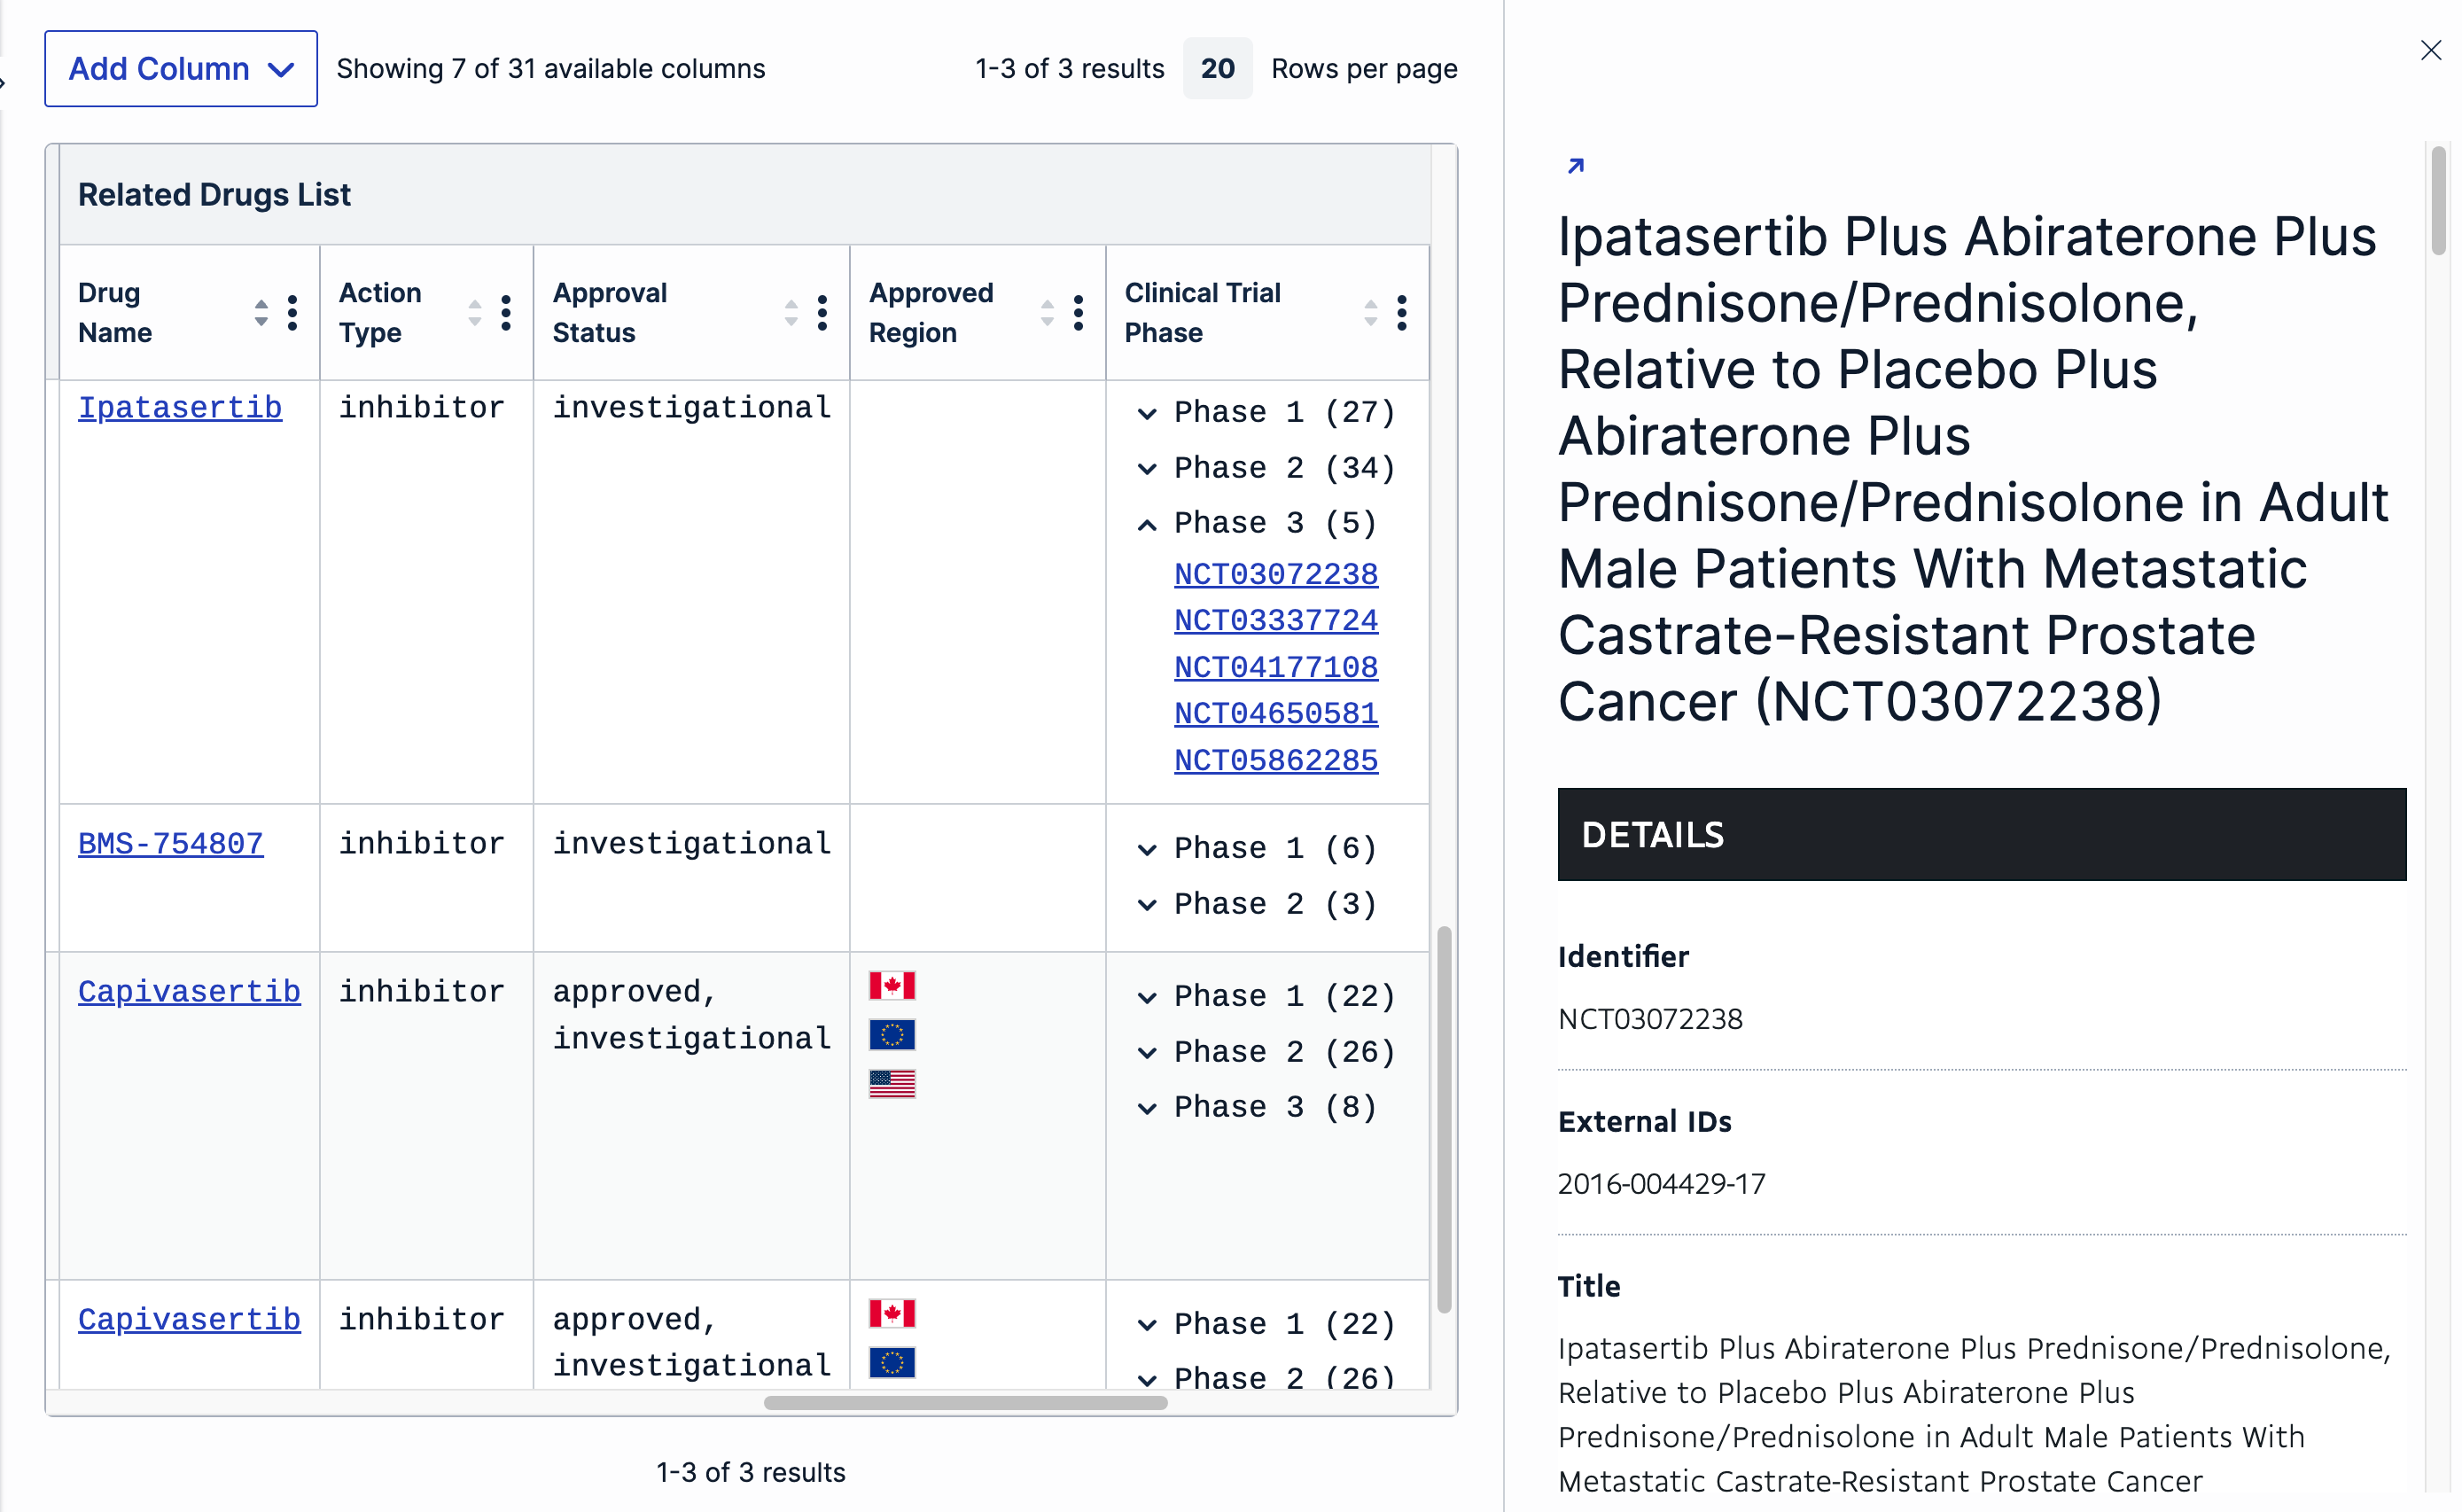Viewport: 2462px width, 1512px height.
Task: Open trial details in new page arrow icon
Action: tap(1575, 166)
